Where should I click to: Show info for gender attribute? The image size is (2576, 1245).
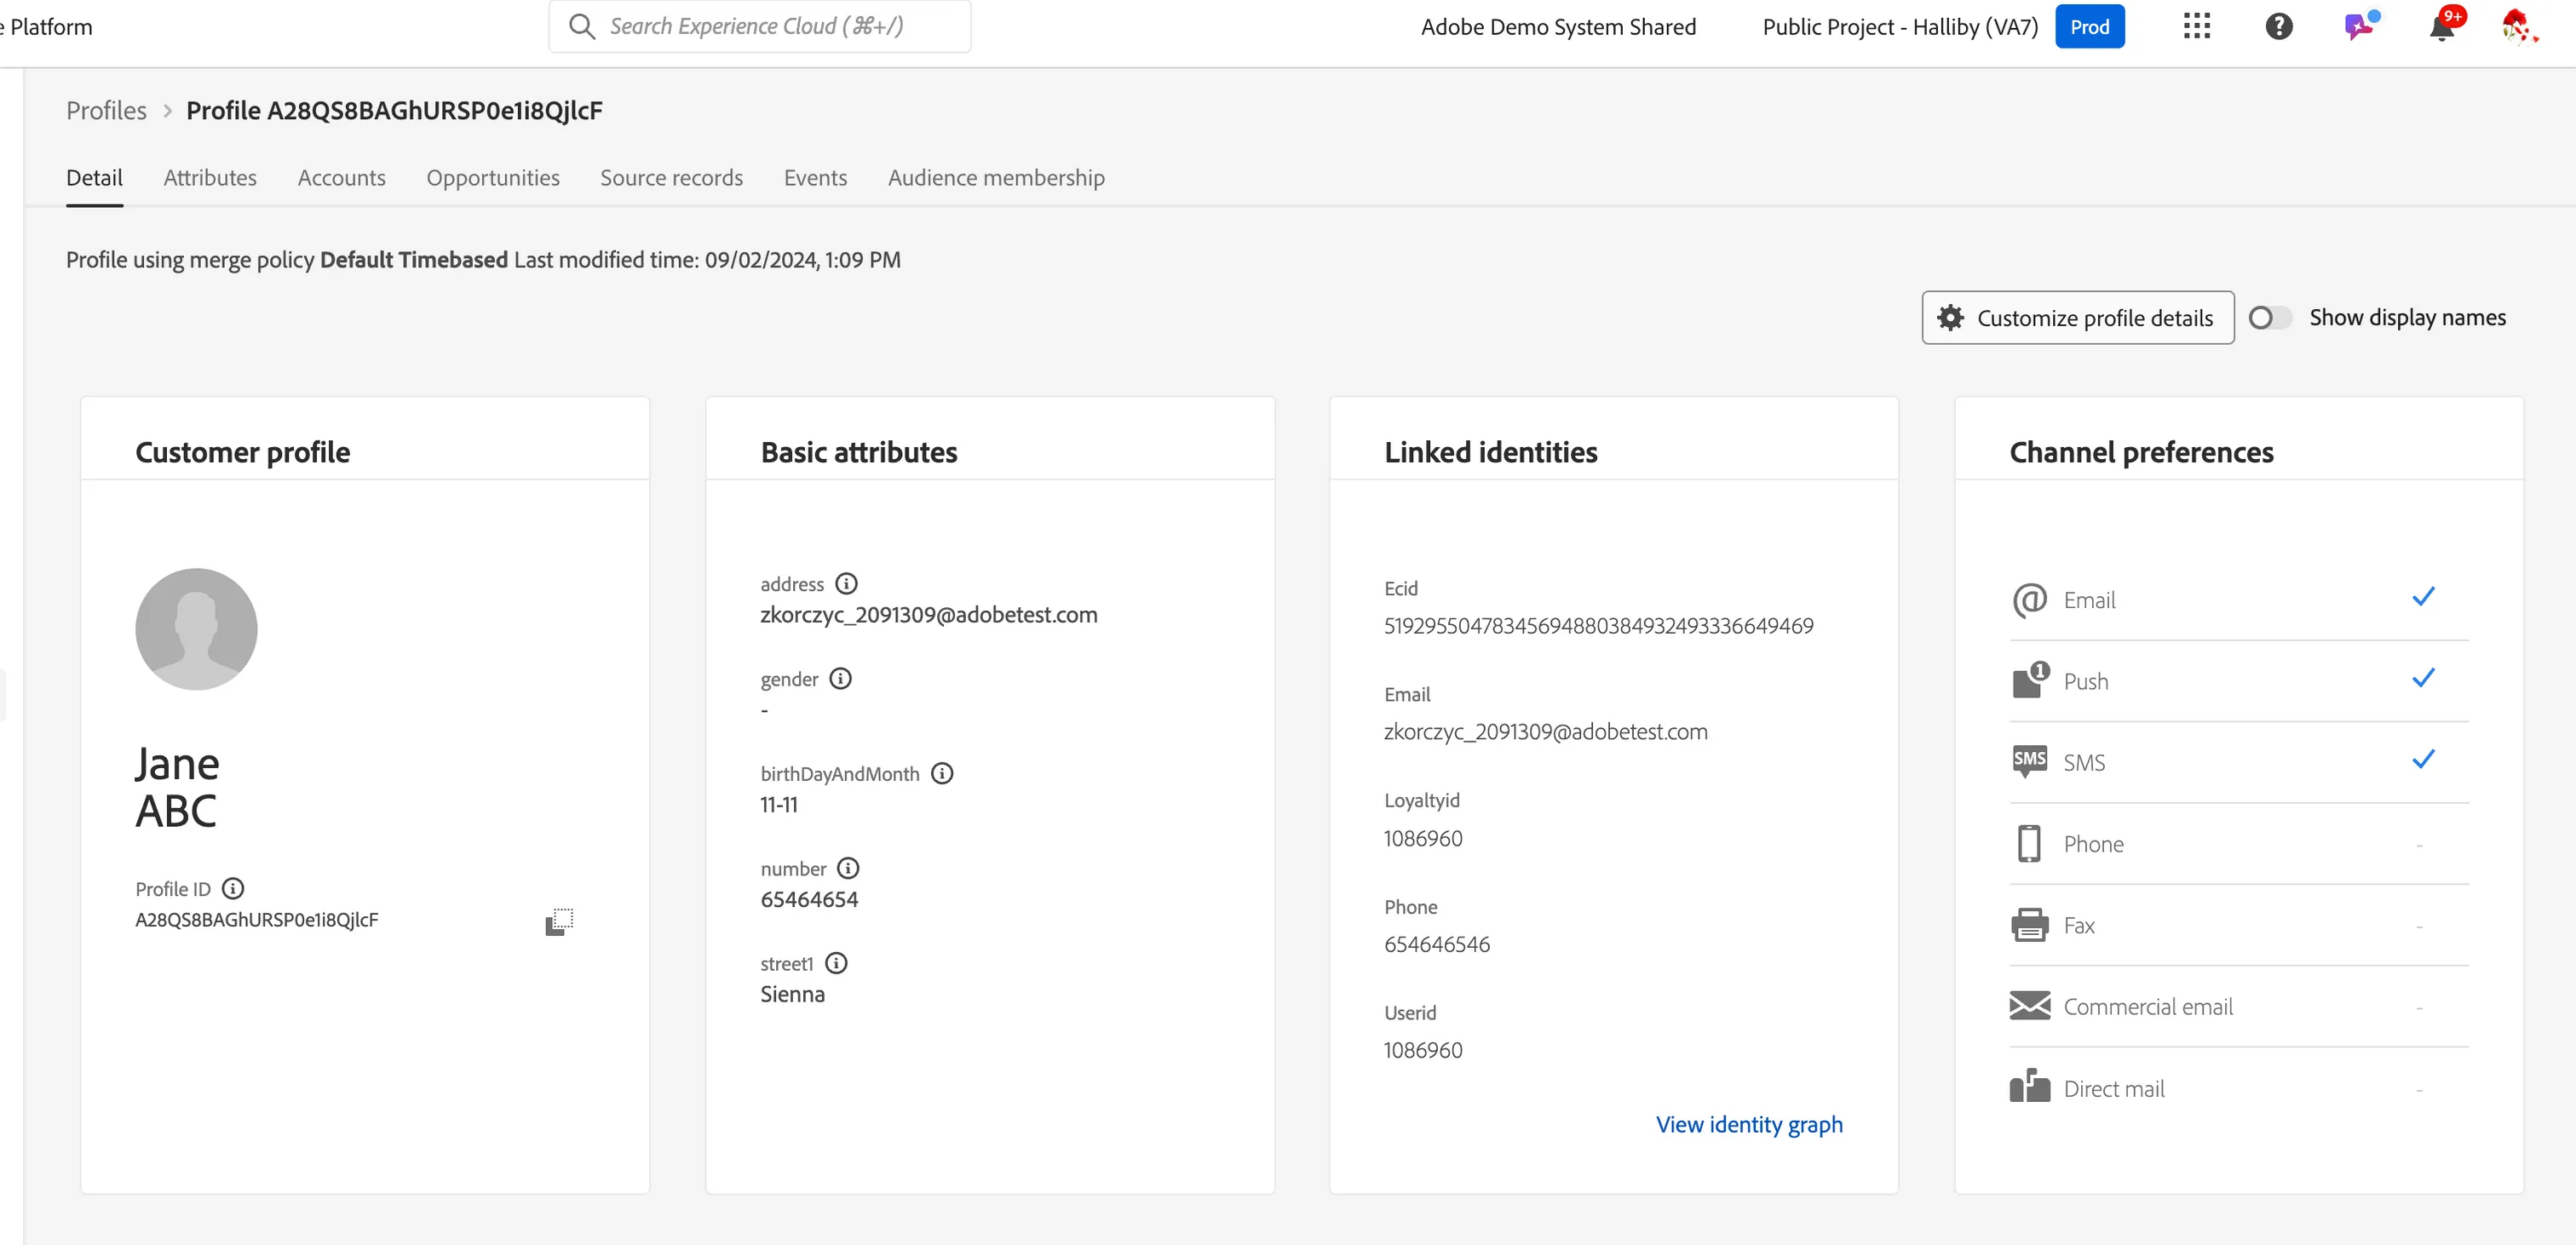click(x=840, y=678)
